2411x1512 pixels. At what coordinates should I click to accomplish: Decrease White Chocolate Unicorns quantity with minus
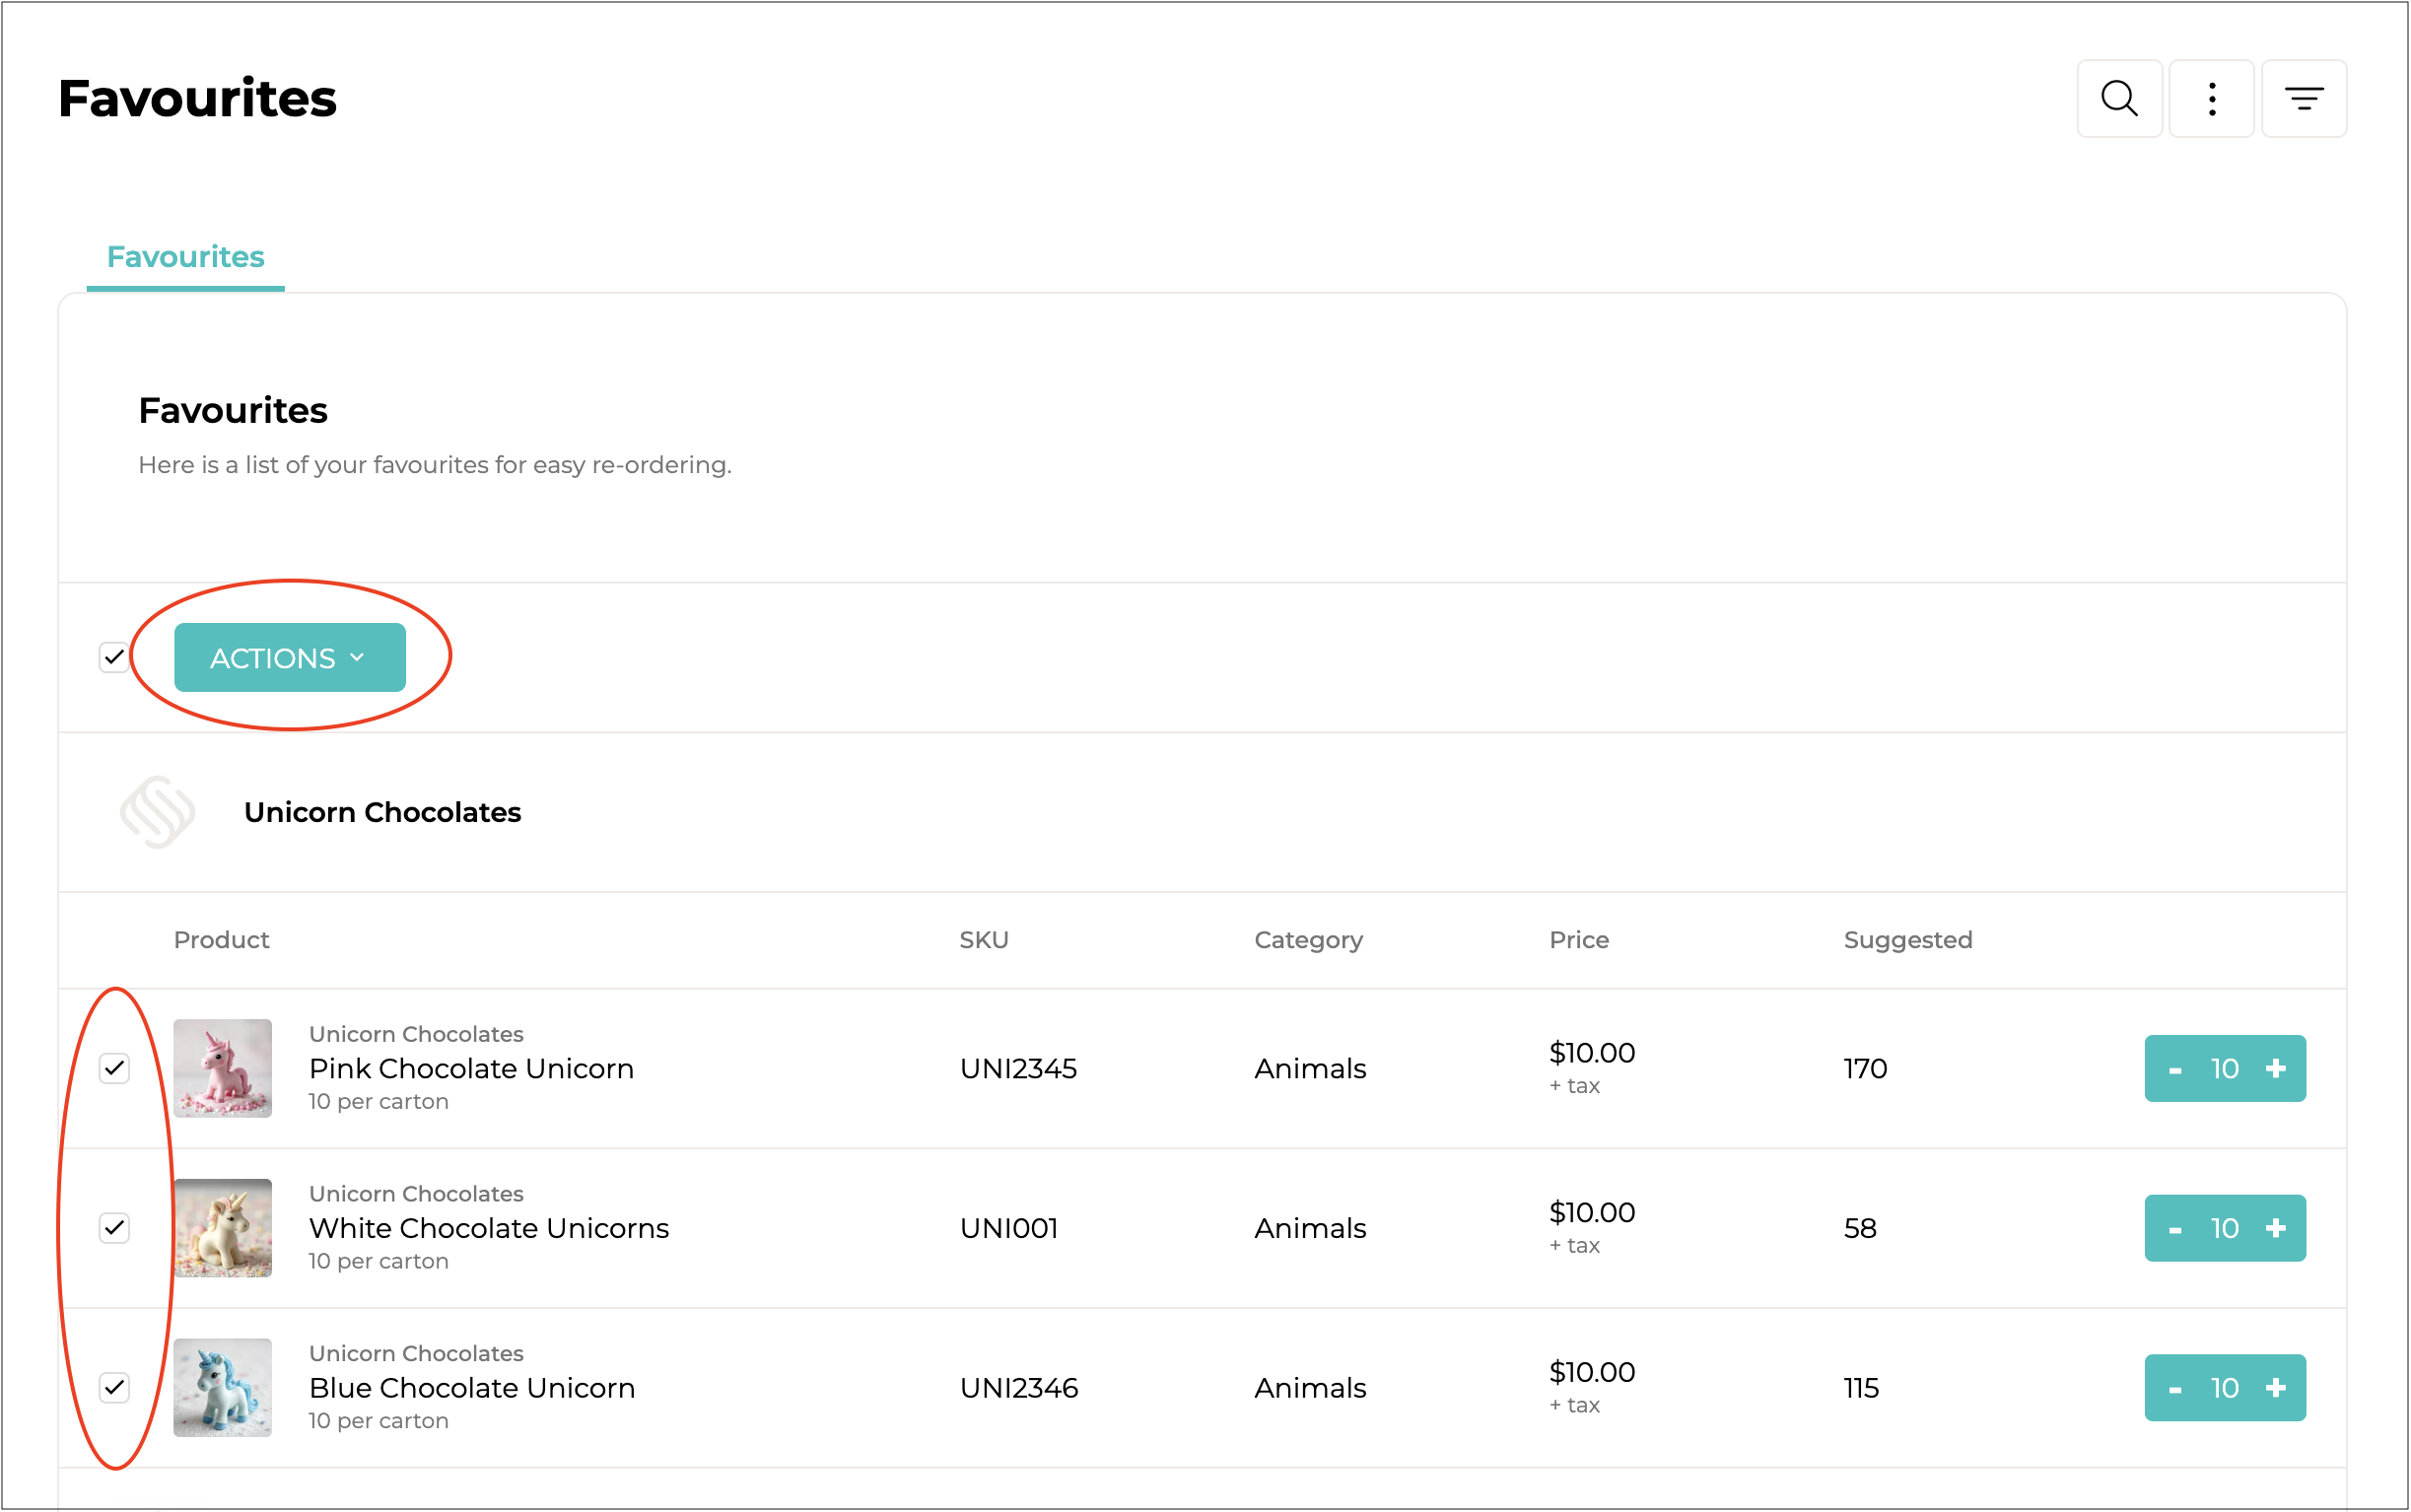tap(2174, 1229)
